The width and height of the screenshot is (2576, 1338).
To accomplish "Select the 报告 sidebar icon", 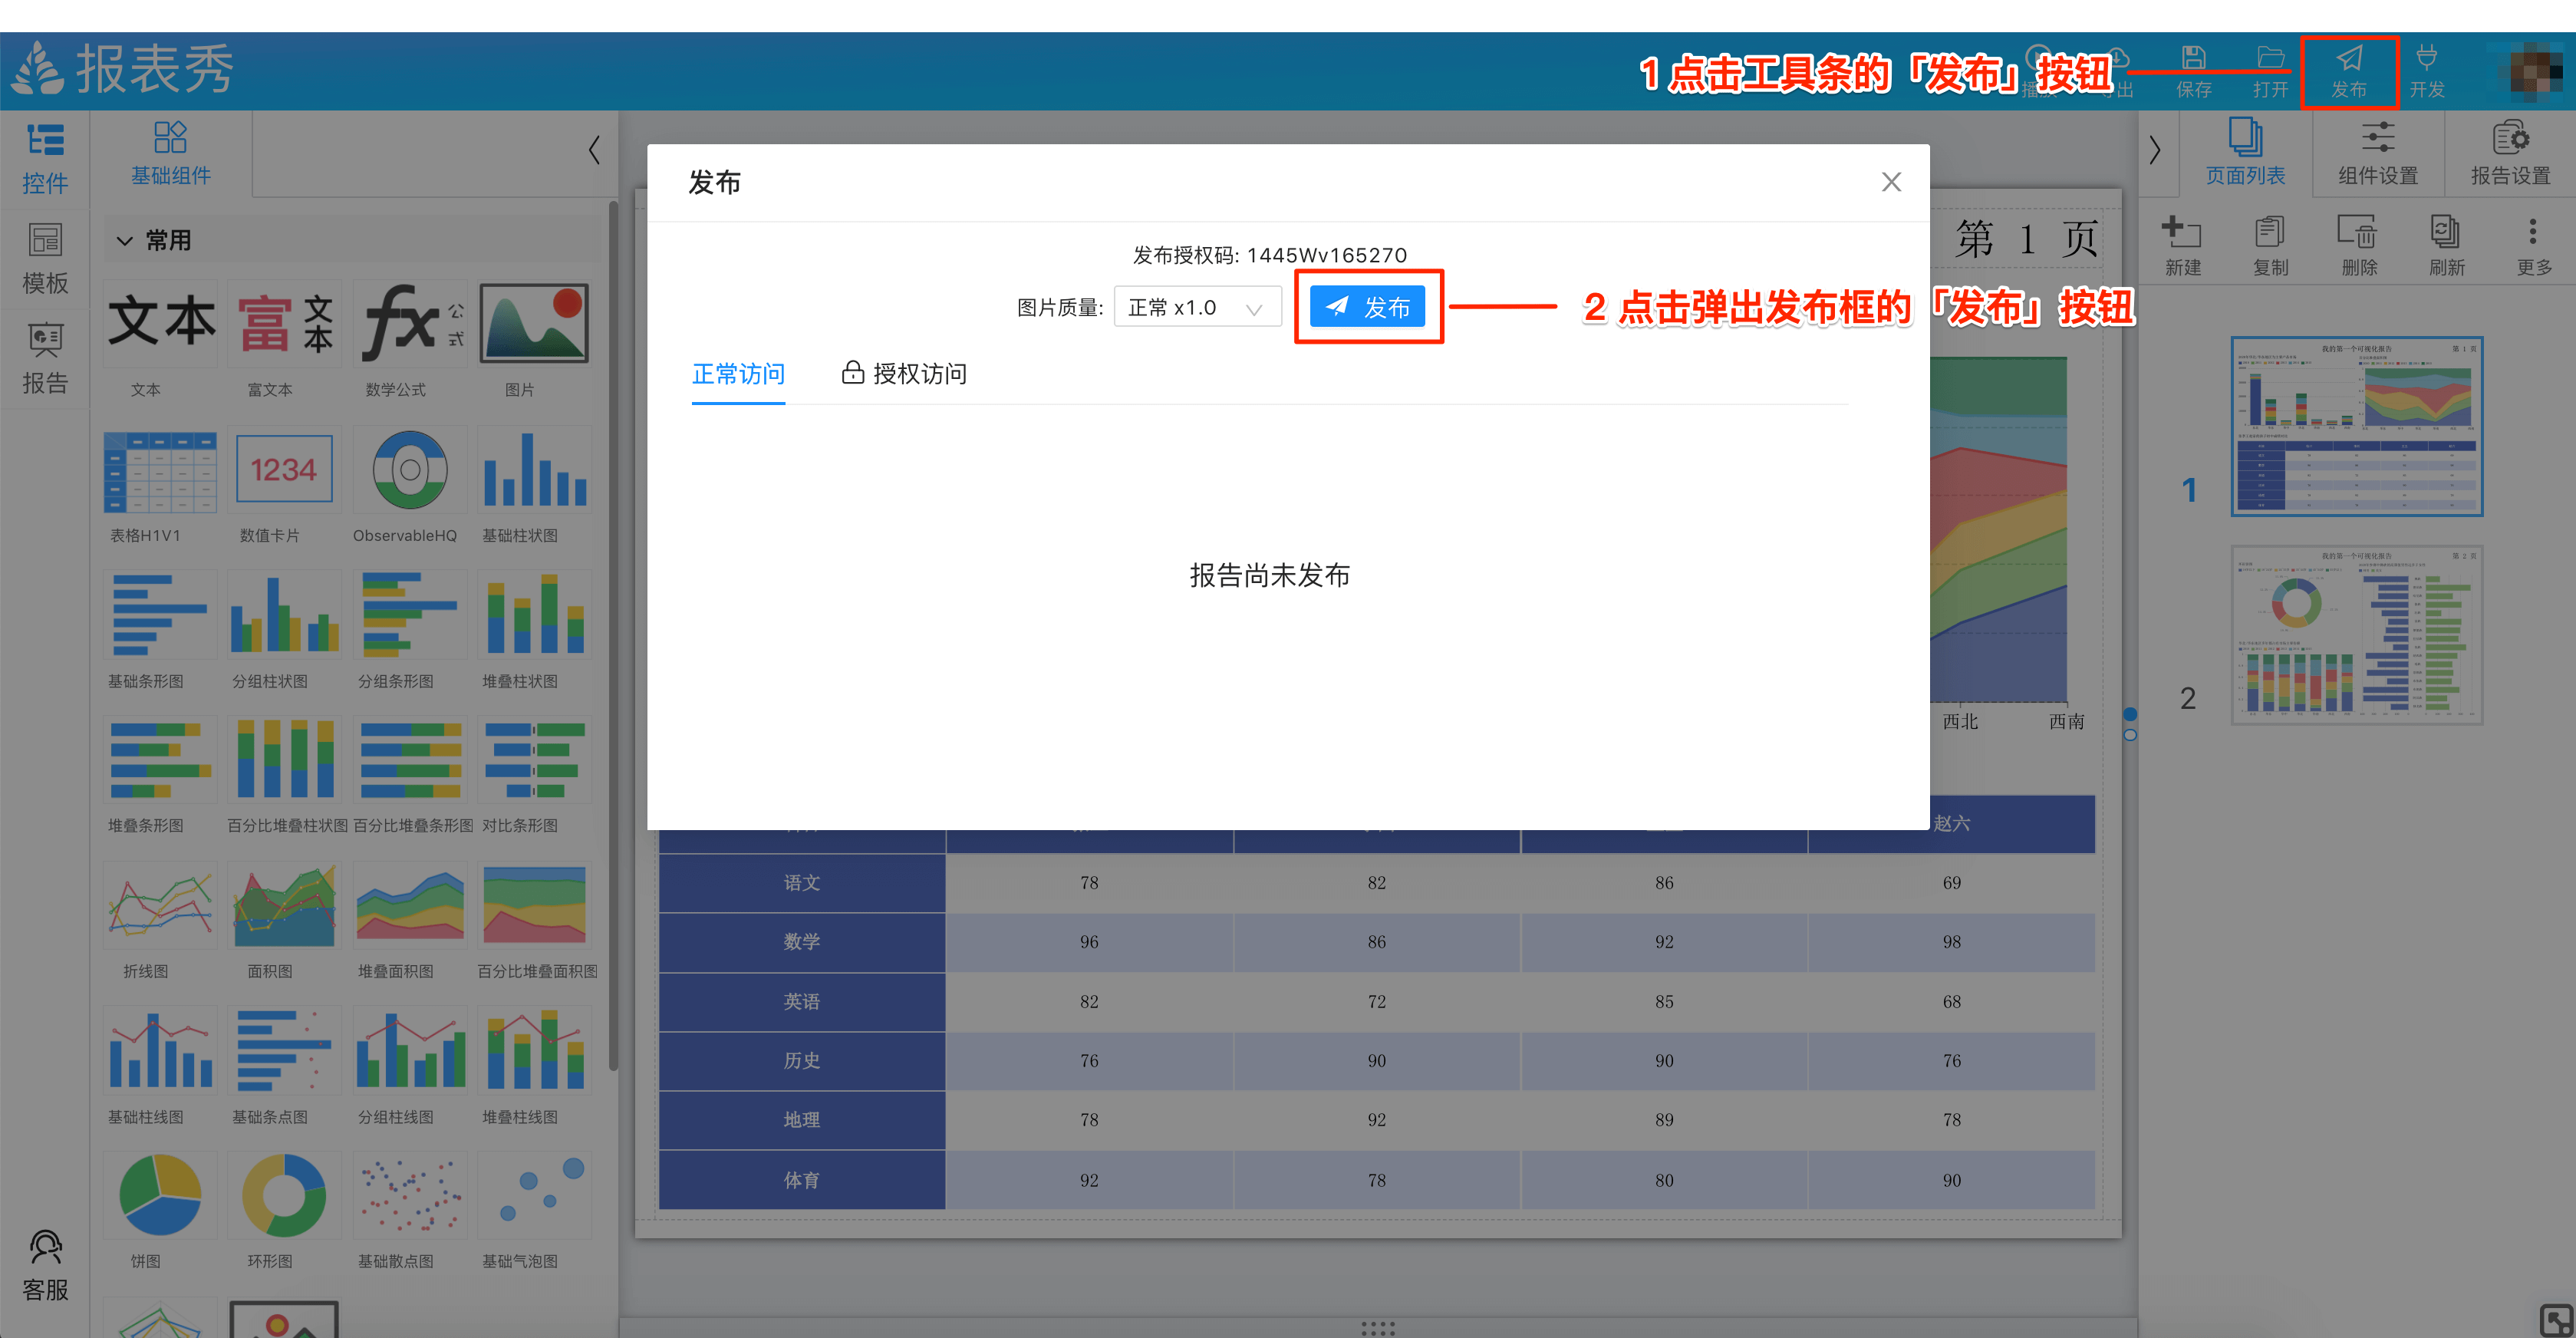I will coord(45,359).
